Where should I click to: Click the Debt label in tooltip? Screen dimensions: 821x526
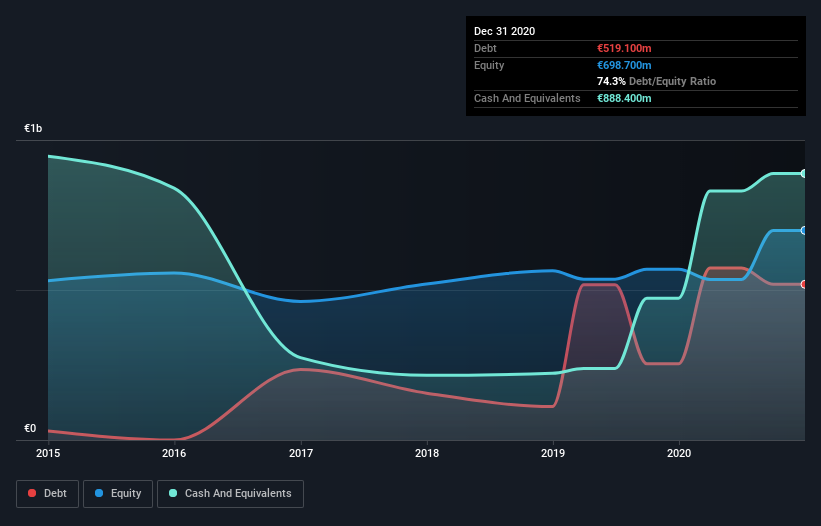(x=485, y=48)
